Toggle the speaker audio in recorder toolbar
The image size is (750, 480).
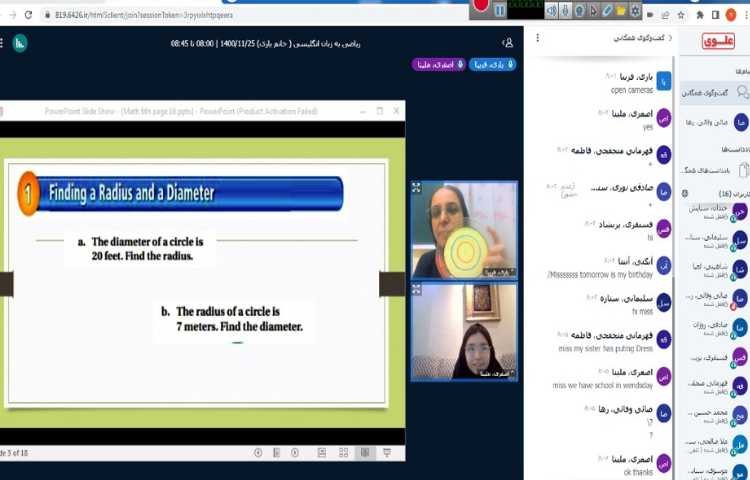551,10
